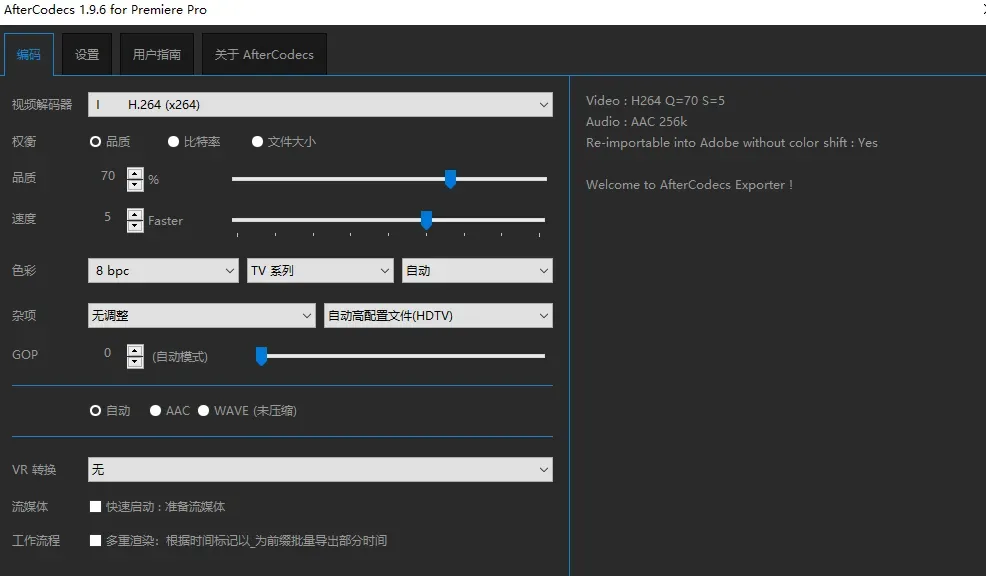
Task: Open the 8 bpc color depth dropdown
Action: coord(163,270)
